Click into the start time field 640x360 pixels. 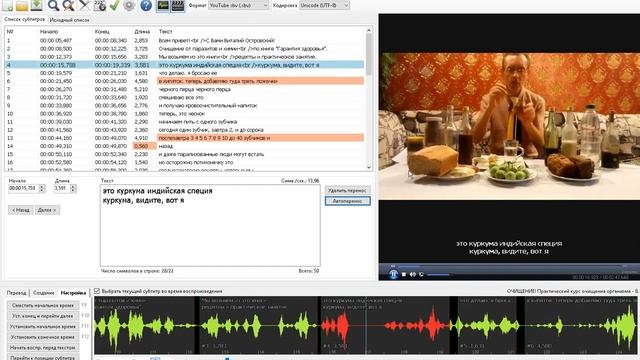click(x=23, y=188)
